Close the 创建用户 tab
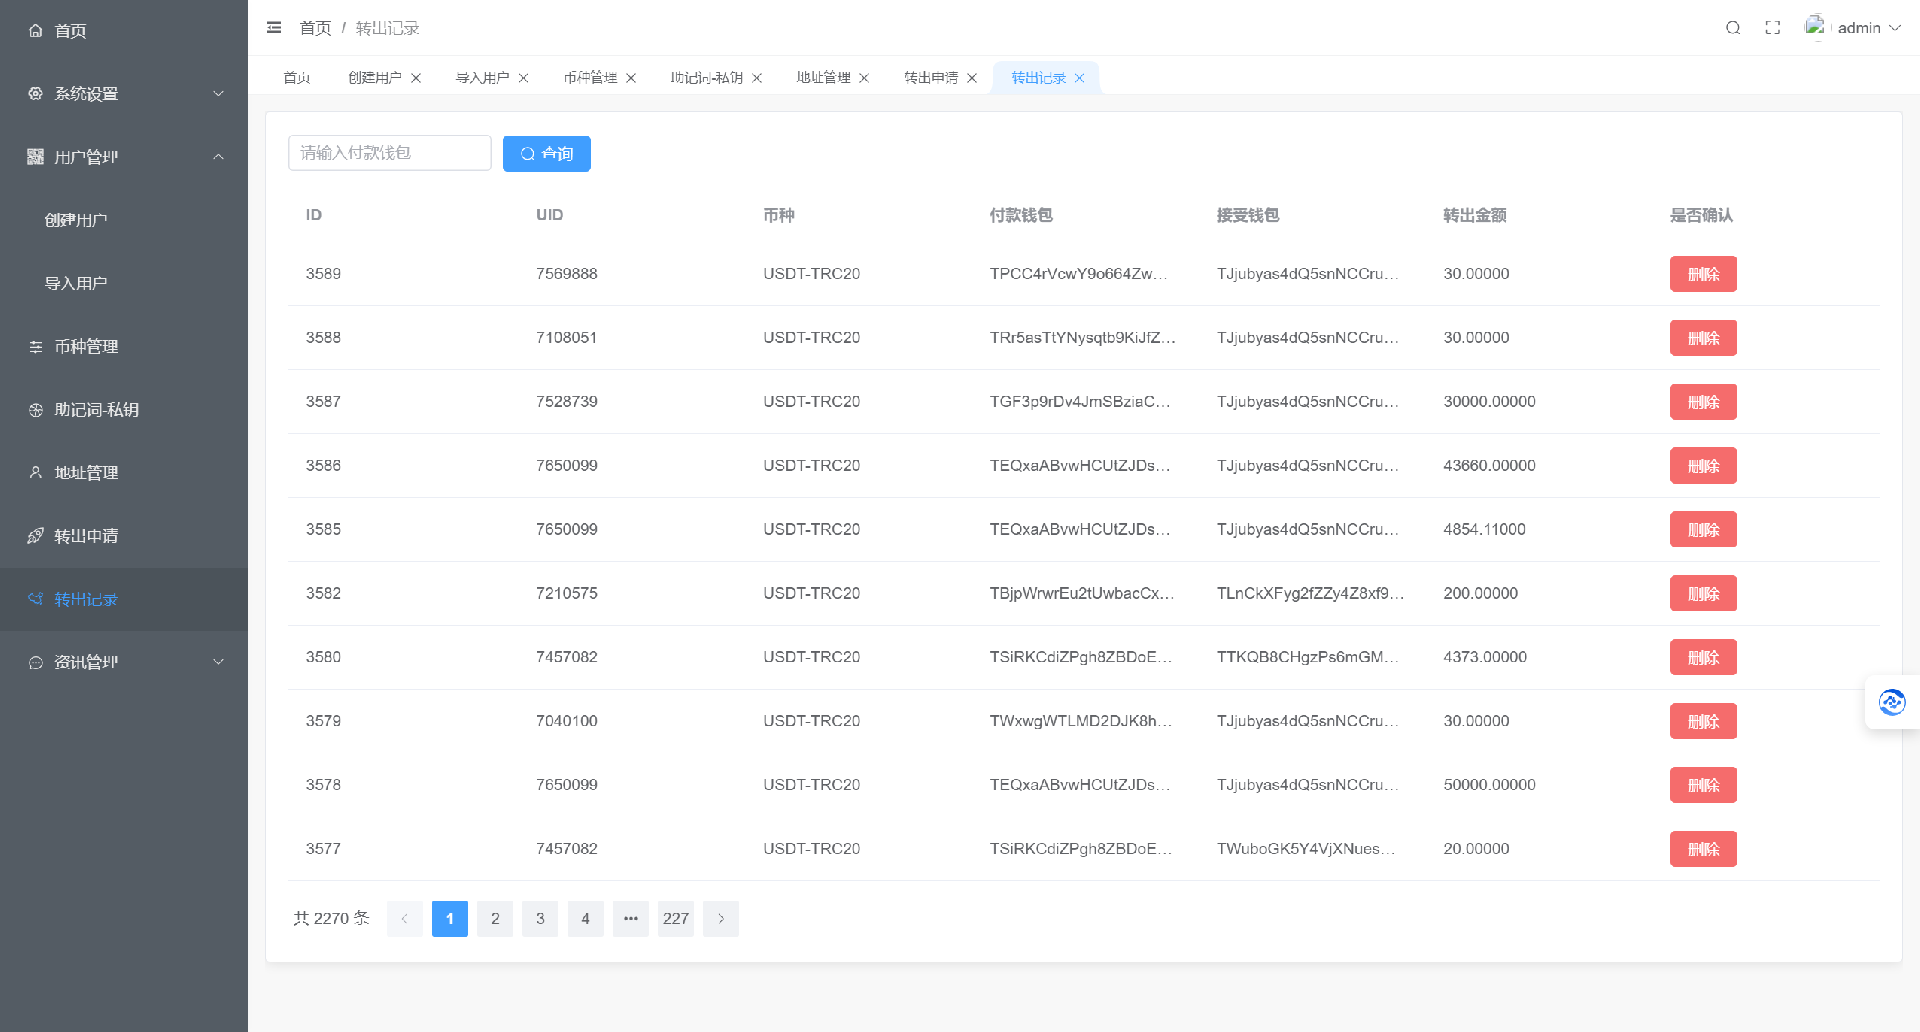The height and width of the screenshot is (1032, 1920). [x=416, y=78]
